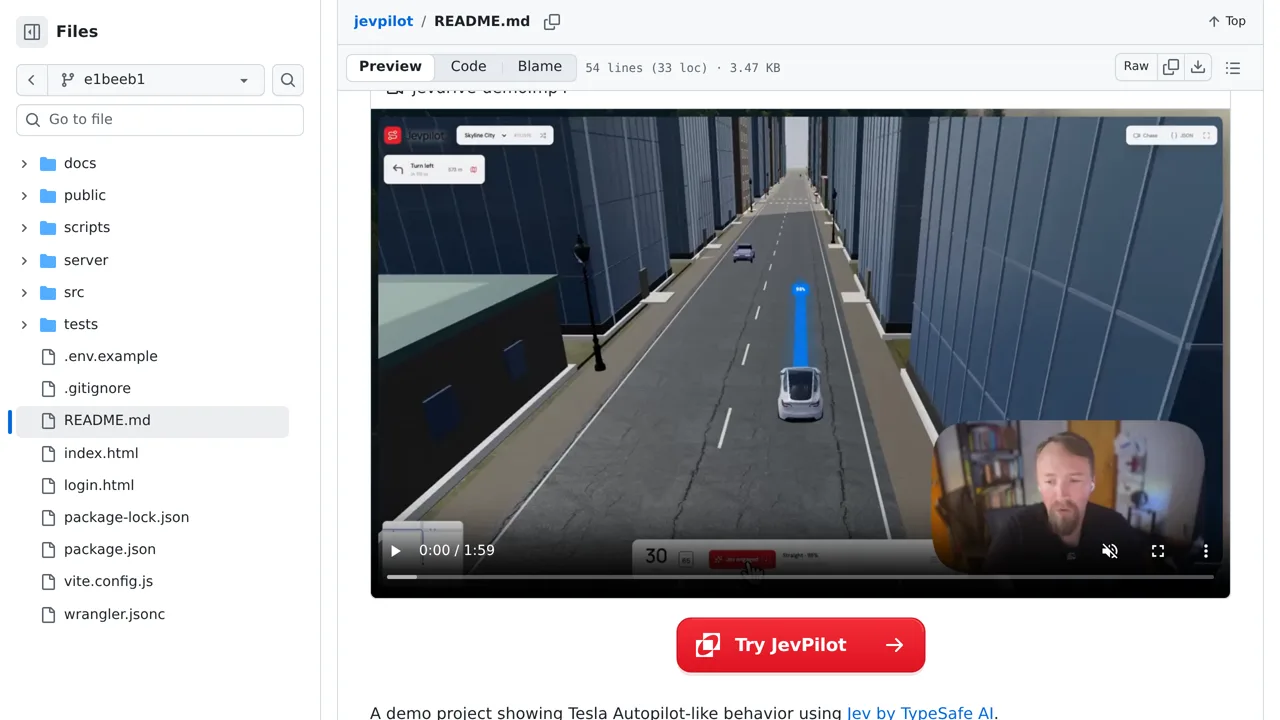Switch to the Blame tab
Screen dimensions: 1280x720
pos(540,67)
